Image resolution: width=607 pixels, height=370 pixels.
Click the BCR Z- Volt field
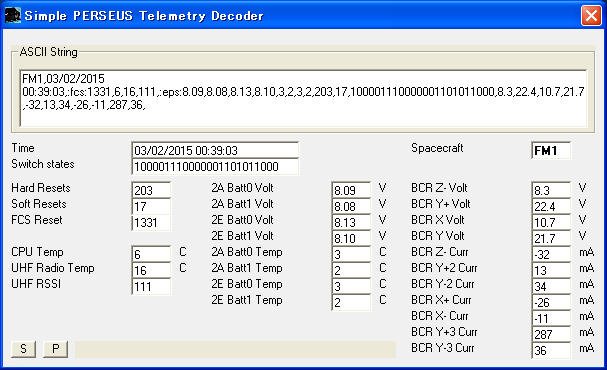551,190
